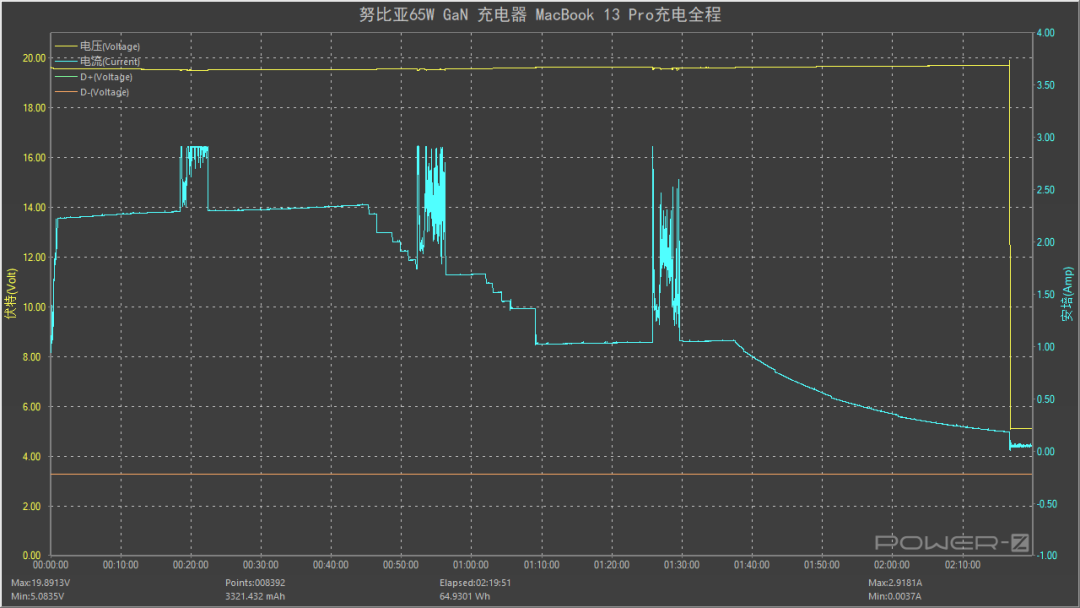
Task: Click the 00:30:00 time axis tick
Action: coord(261,565)
